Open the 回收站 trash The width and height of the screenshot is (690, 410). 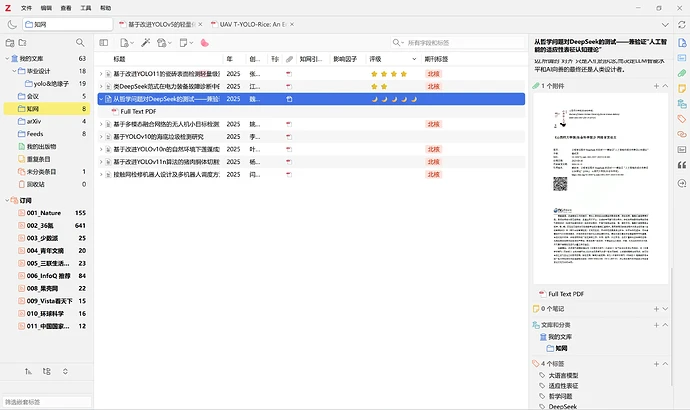pyautogui.click(x=47, y=184)
